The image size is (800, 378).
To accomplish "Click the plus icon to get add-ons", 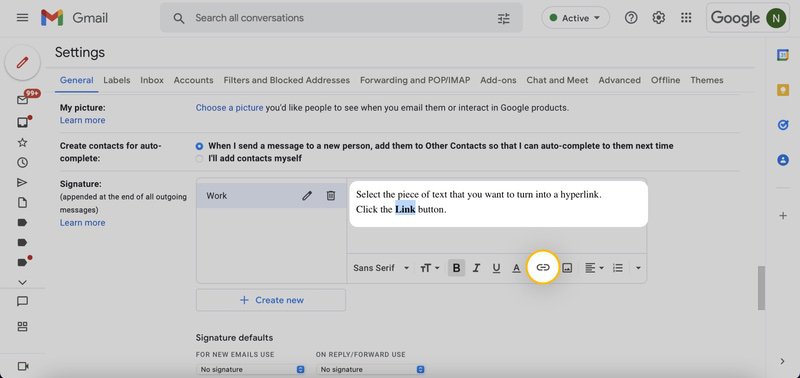I will click(783, 216).
